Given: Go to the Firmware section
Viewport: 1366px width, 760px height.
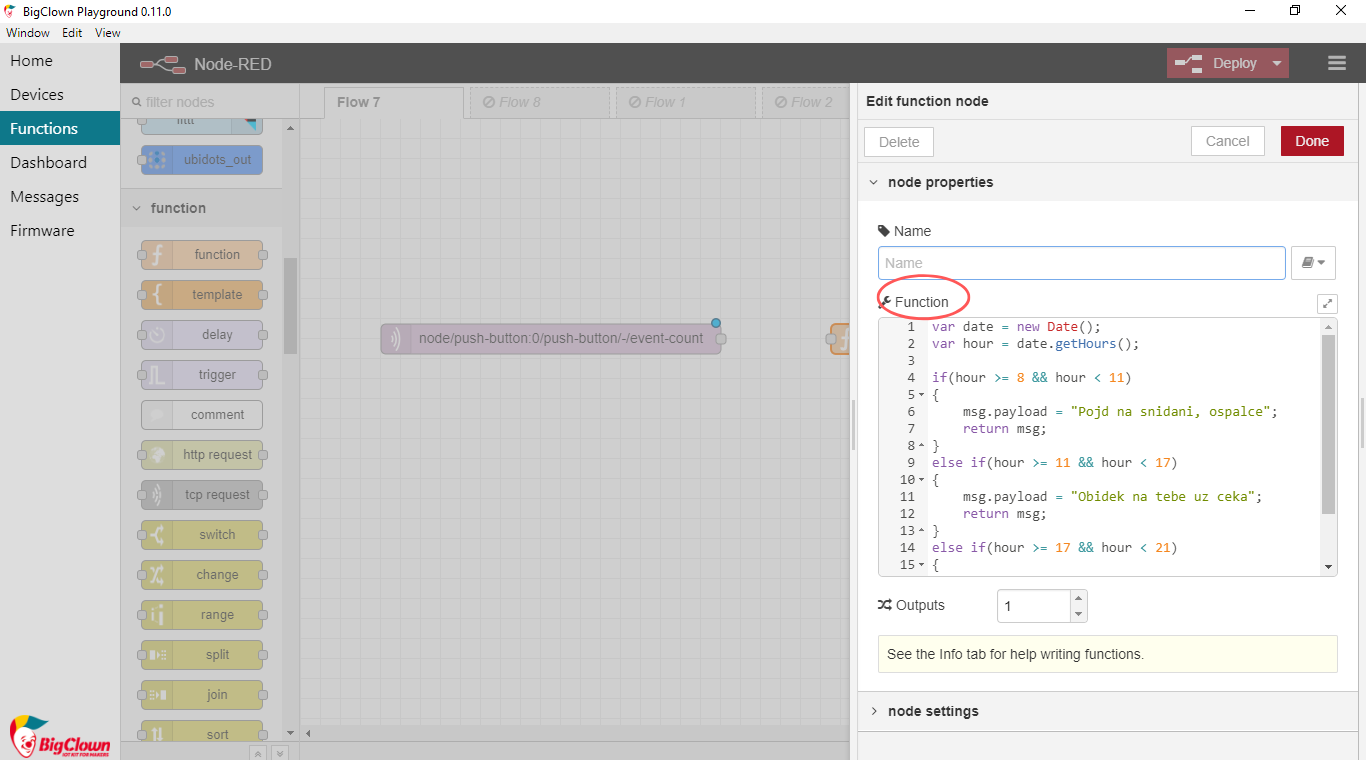Looking at the screenshot, I should [60, 231].
